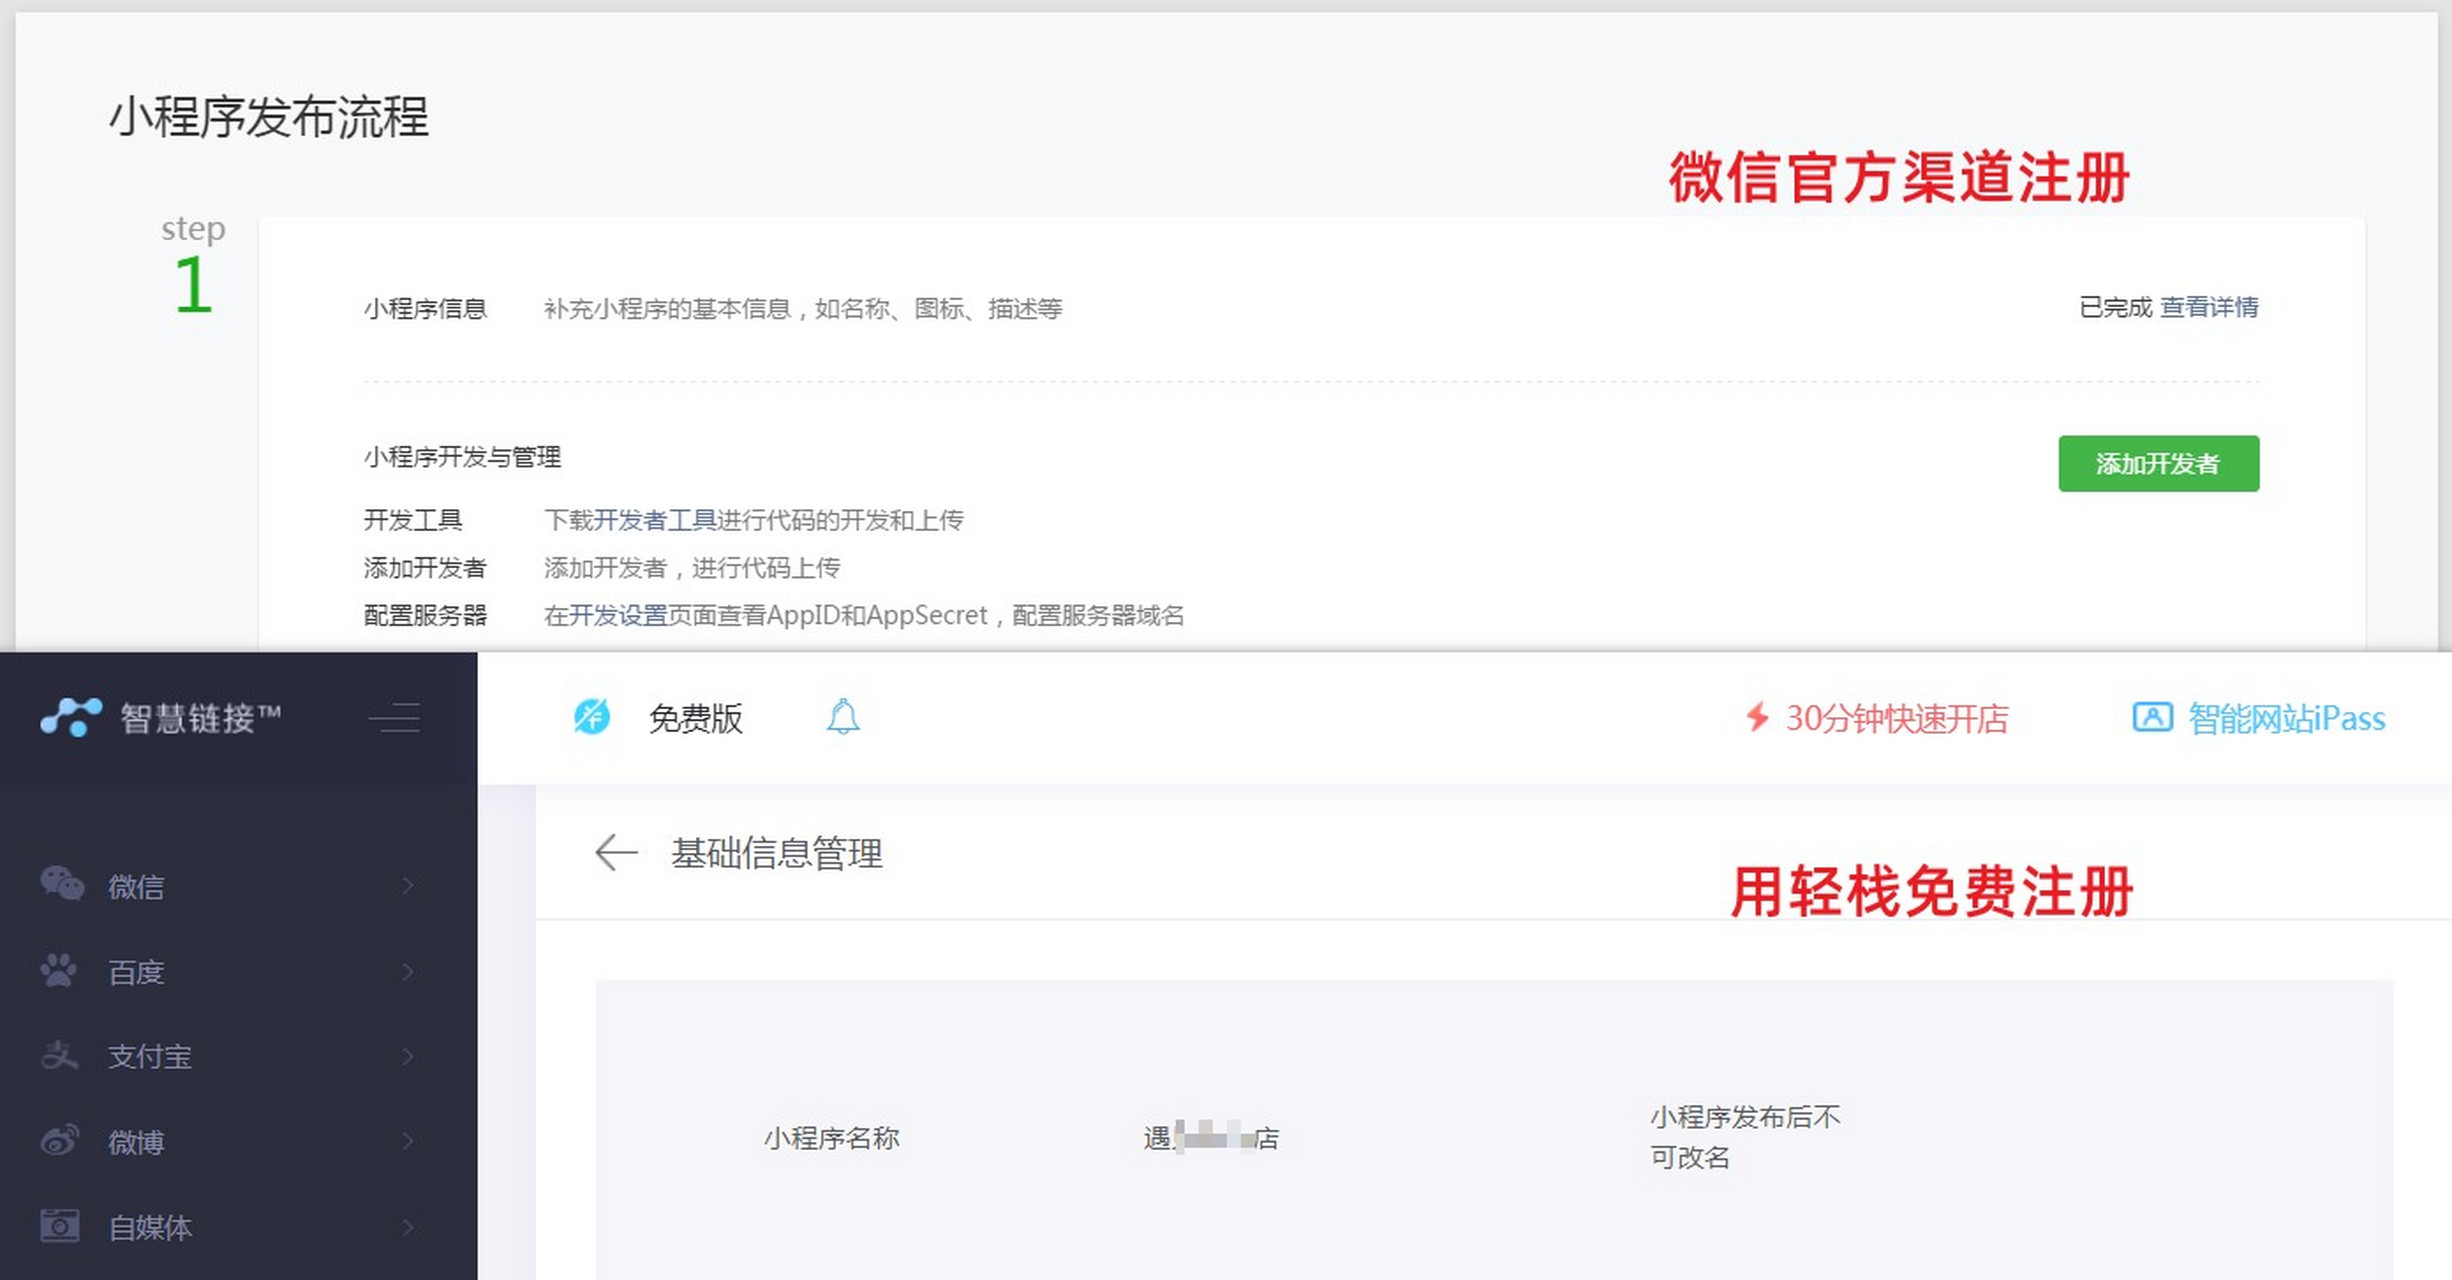Collapse sidebar with hamburger menu icon
Image resolution: width=2452 pixels, height=1280 pixels.
click(x=394, y=718)
